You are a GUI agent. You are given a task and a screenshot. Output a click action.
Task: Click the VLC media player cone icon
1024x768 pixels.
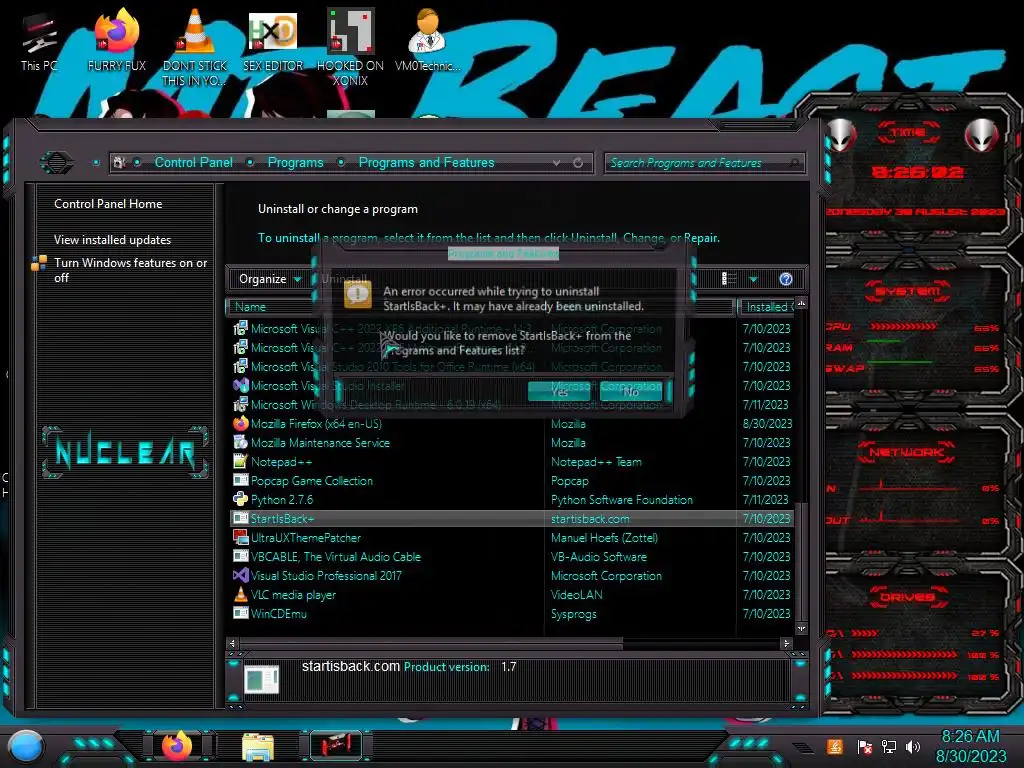click(240, 594)
